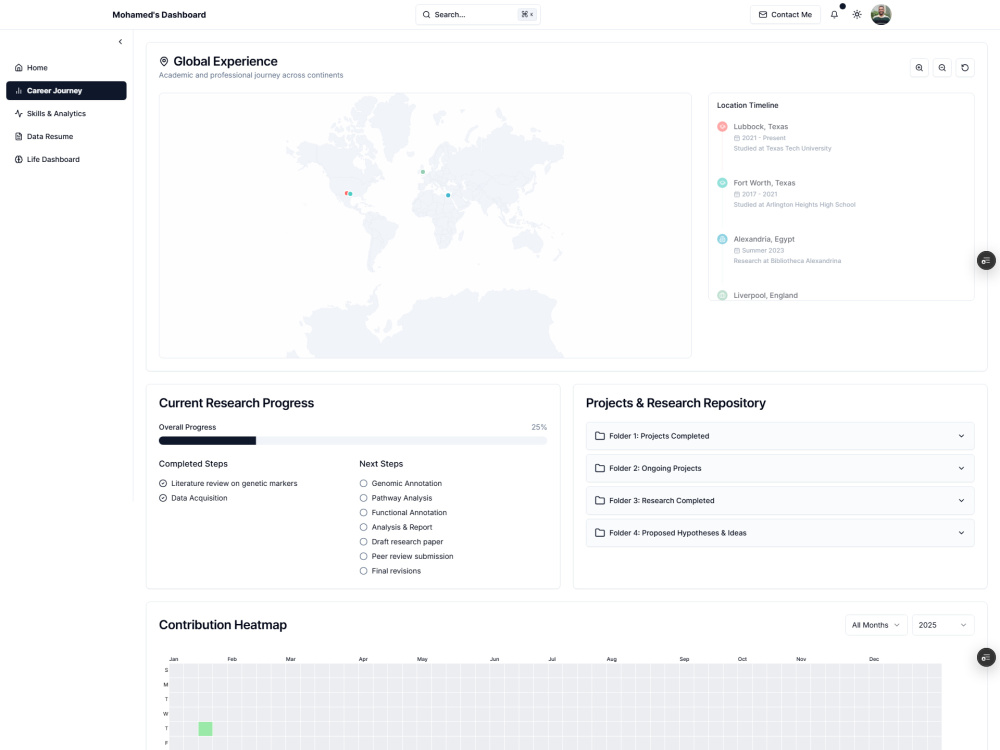The width and height of the screenshot is (1000, 750).
Task: Check off Genomic Annotation step
Action: [x=362, y=483]
